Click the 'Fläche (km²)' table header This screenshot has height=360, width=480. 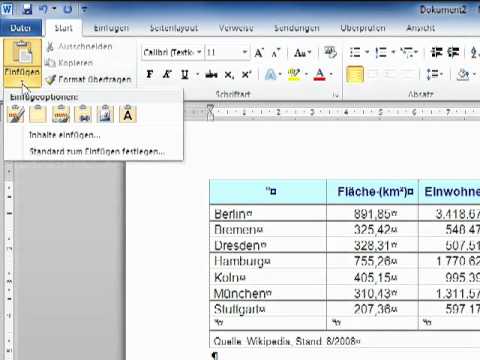pos(375,192)
